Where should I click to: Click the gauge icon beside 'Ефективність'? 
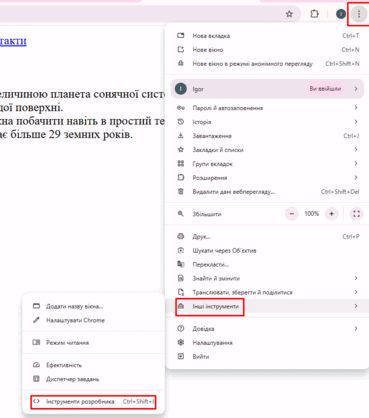[36, 365]
